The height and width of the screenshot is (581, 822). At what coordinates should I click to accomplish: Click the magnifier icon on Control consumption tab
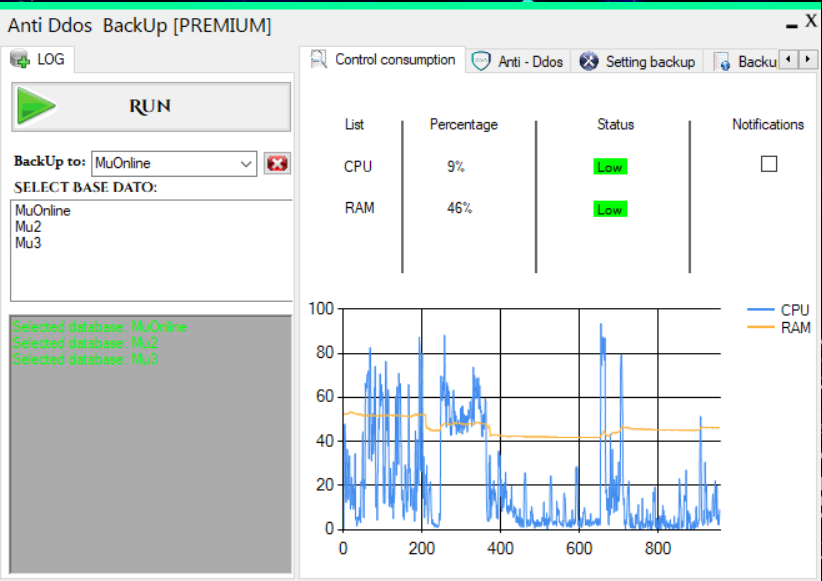(x=319, y=59)
